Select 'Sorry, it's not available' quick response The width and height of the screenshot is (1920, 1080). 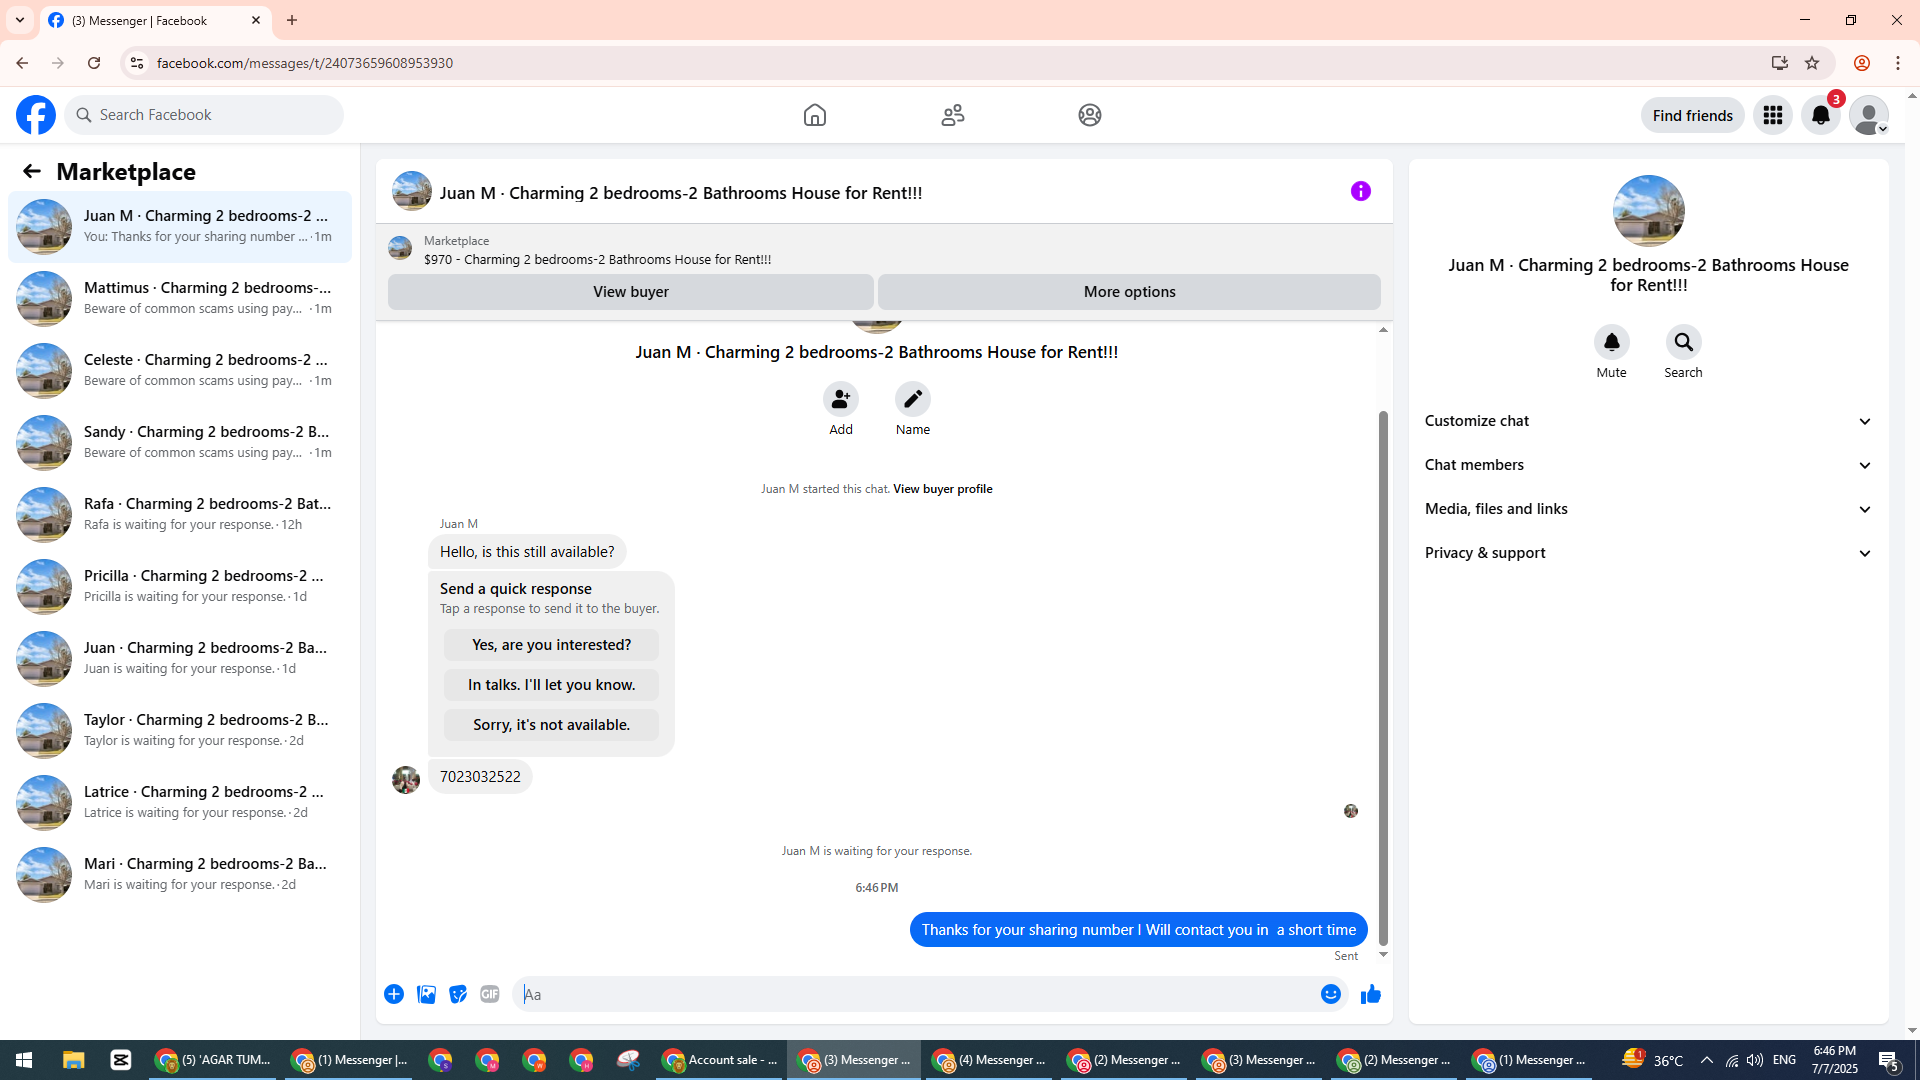click(551, 725)
